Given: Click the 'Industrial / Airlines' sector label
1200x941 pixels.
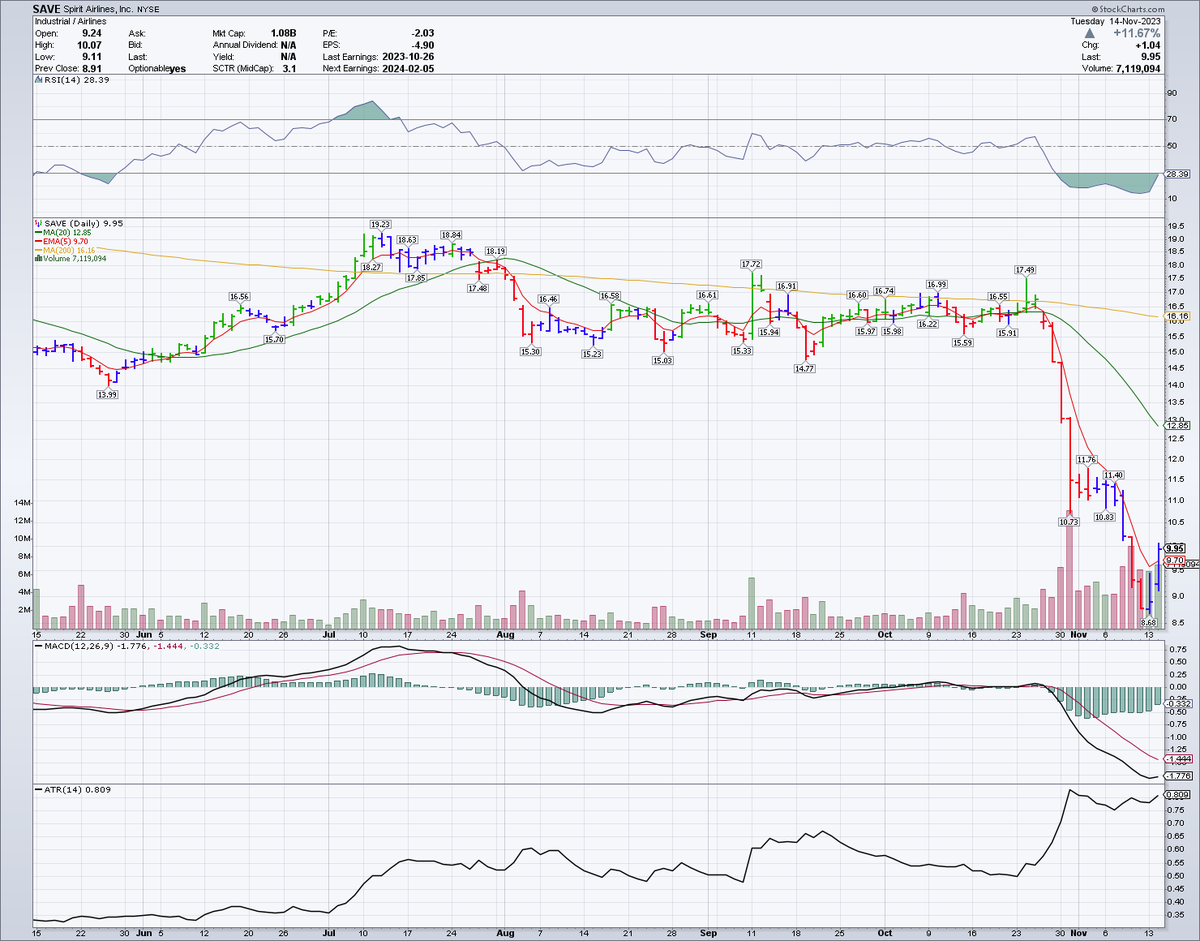Looking at the screenshot, I should [x=69, y=19].
